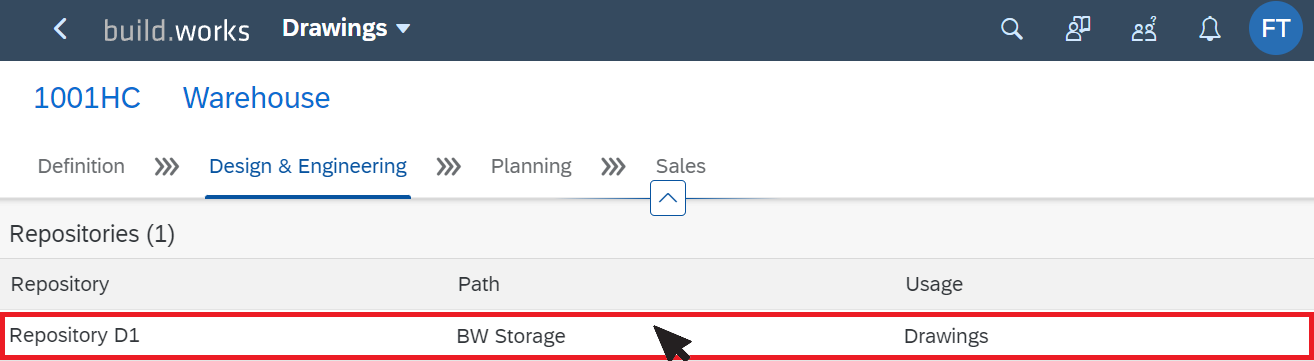Open the FT user avatar
Image resolution: width=1314 pixels, height=361 pixels.
coord(1276,29)
